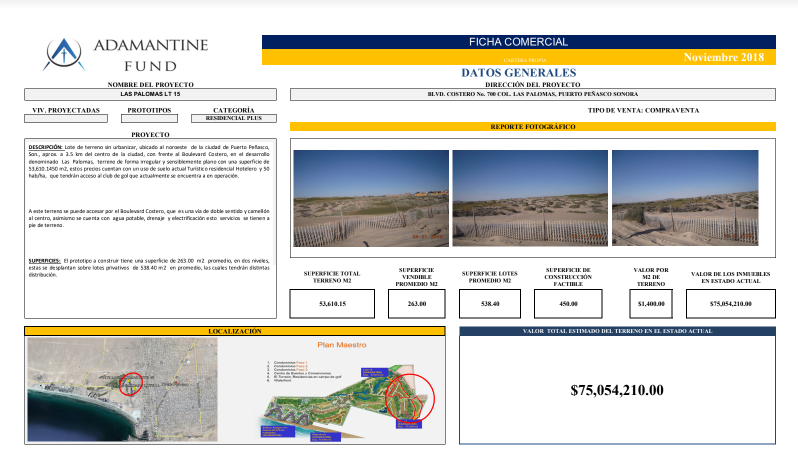Click the 'RESIDENCIAL PLUS' category field
The height and width of the screenshot is (473, 798).
[234, 118]
